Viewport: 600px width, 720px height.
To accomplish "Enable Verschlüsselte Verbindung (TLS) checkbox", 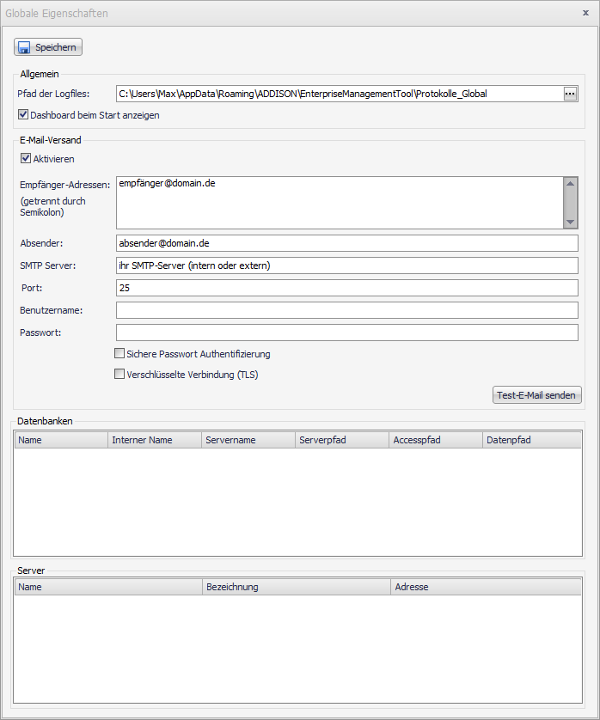I will coord(119,374).
